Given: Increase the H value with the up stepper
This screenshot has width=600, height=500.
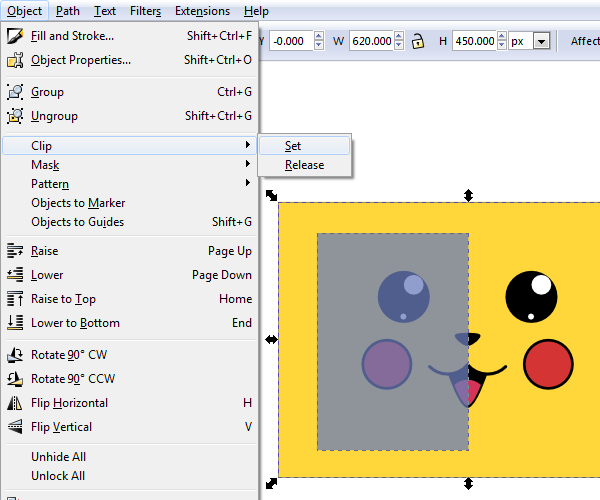Looking at the screenshot, I should 502,36.
